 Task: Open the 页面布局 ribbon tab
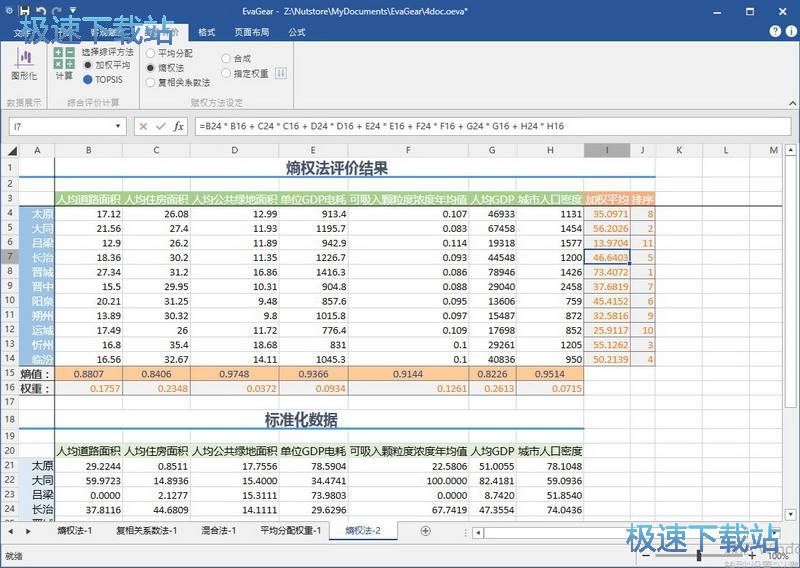(252, 32)
